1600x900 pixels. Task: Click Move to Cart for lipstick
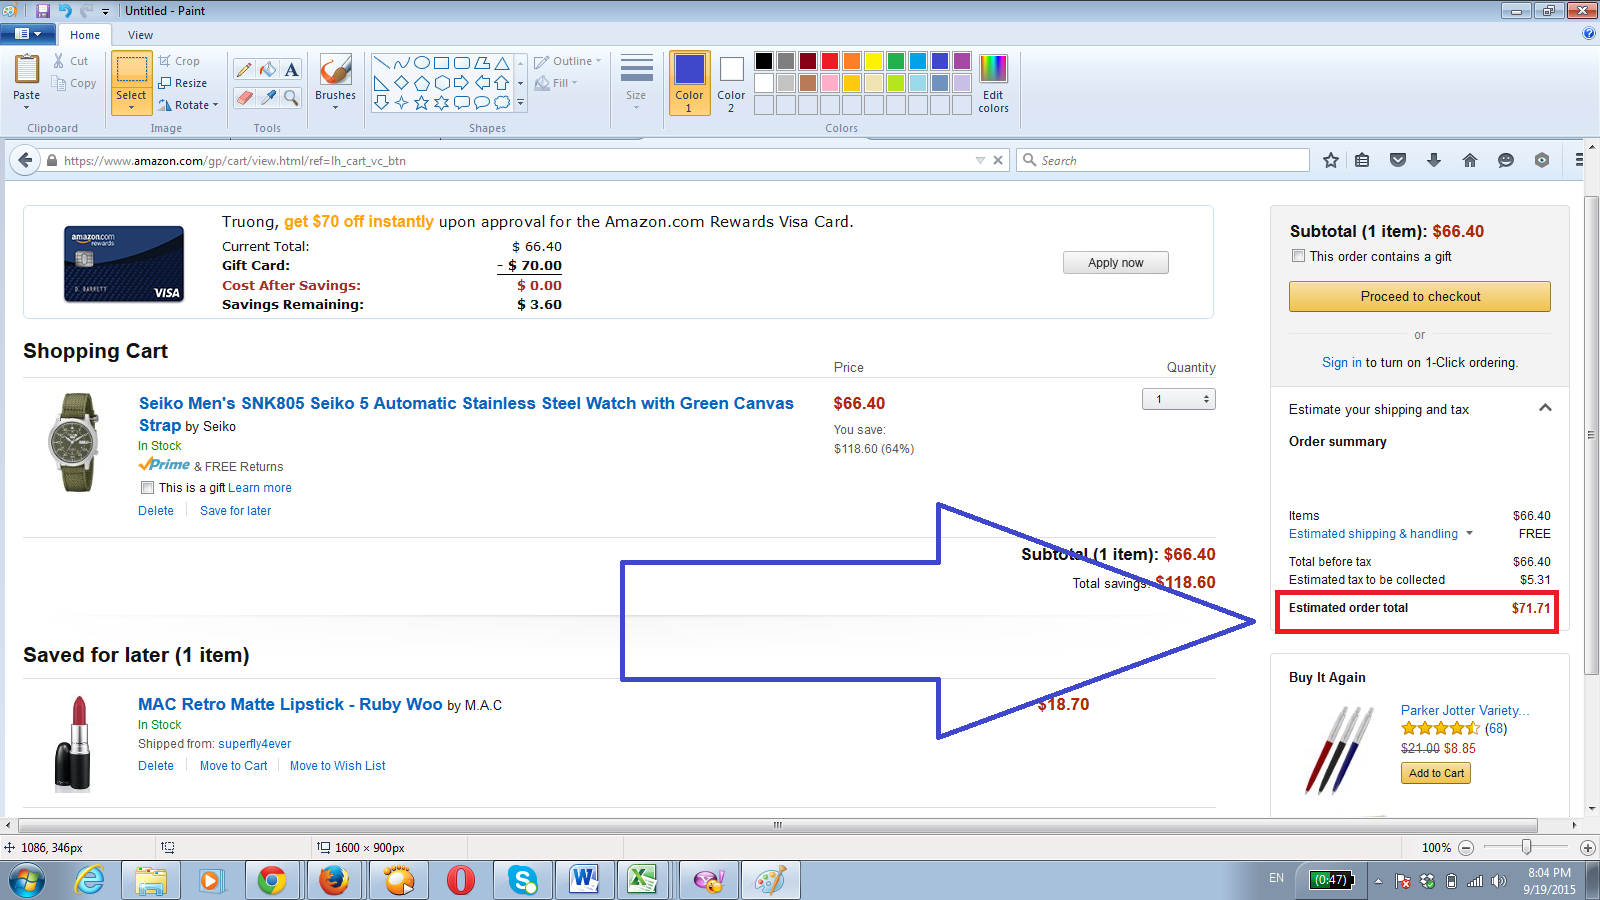233,766
